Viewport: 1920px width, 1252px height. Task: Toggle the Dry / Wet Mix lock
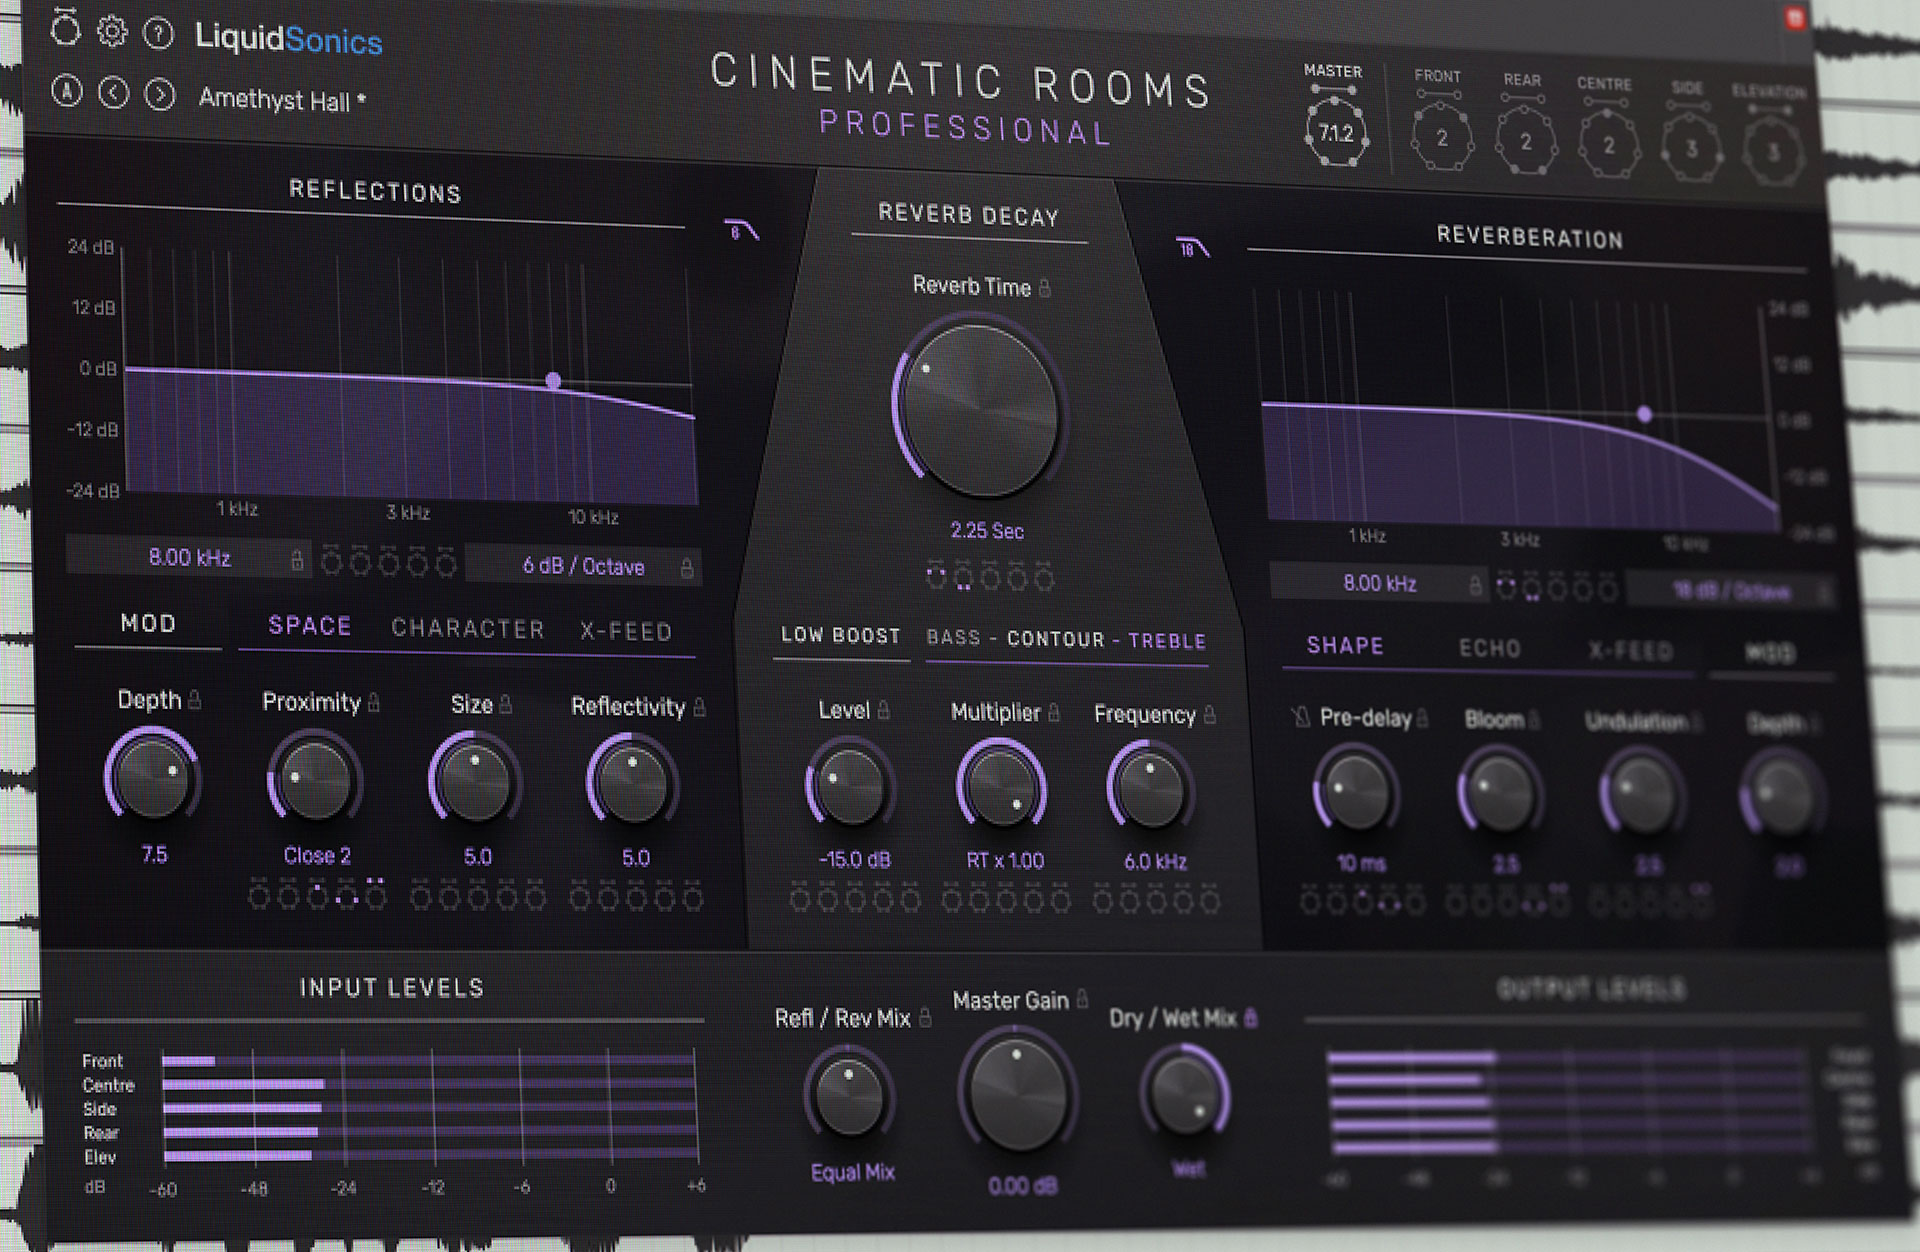click(1250, 1019)
